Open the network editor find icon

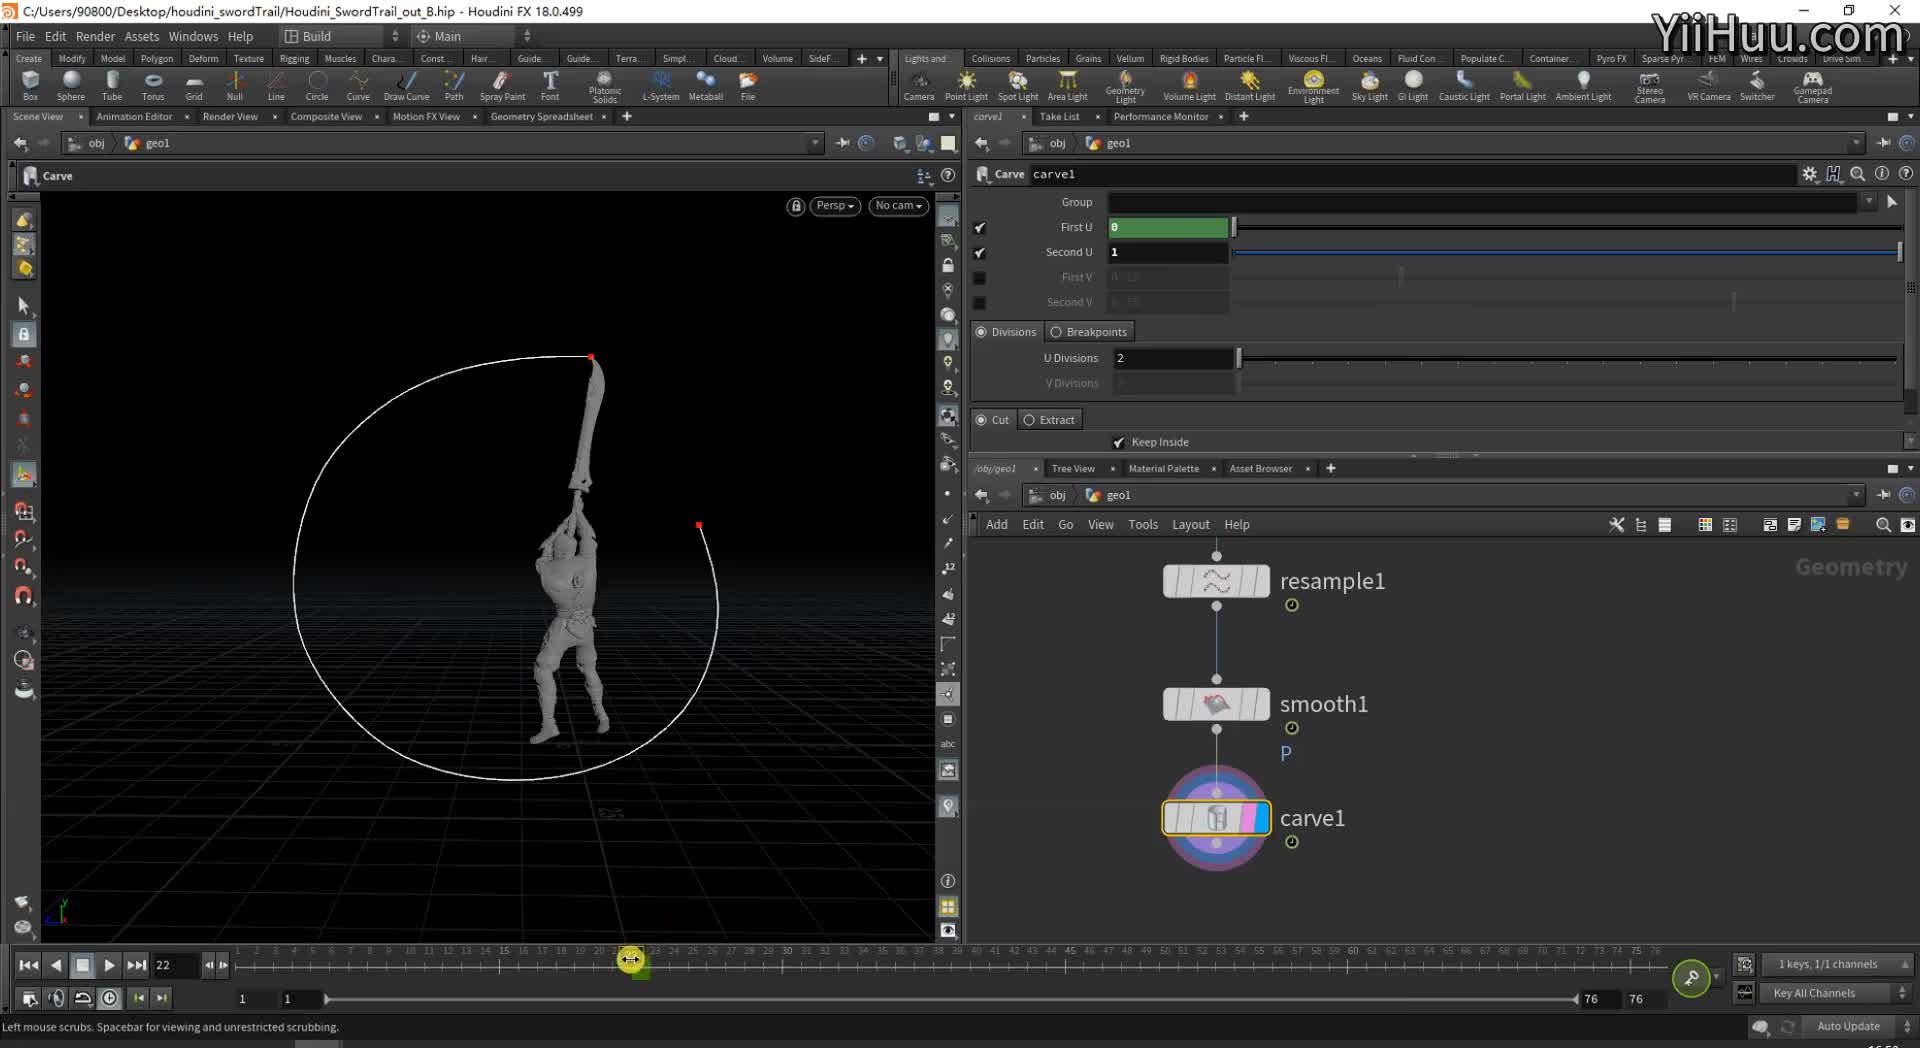click(x=1883, y=525)
